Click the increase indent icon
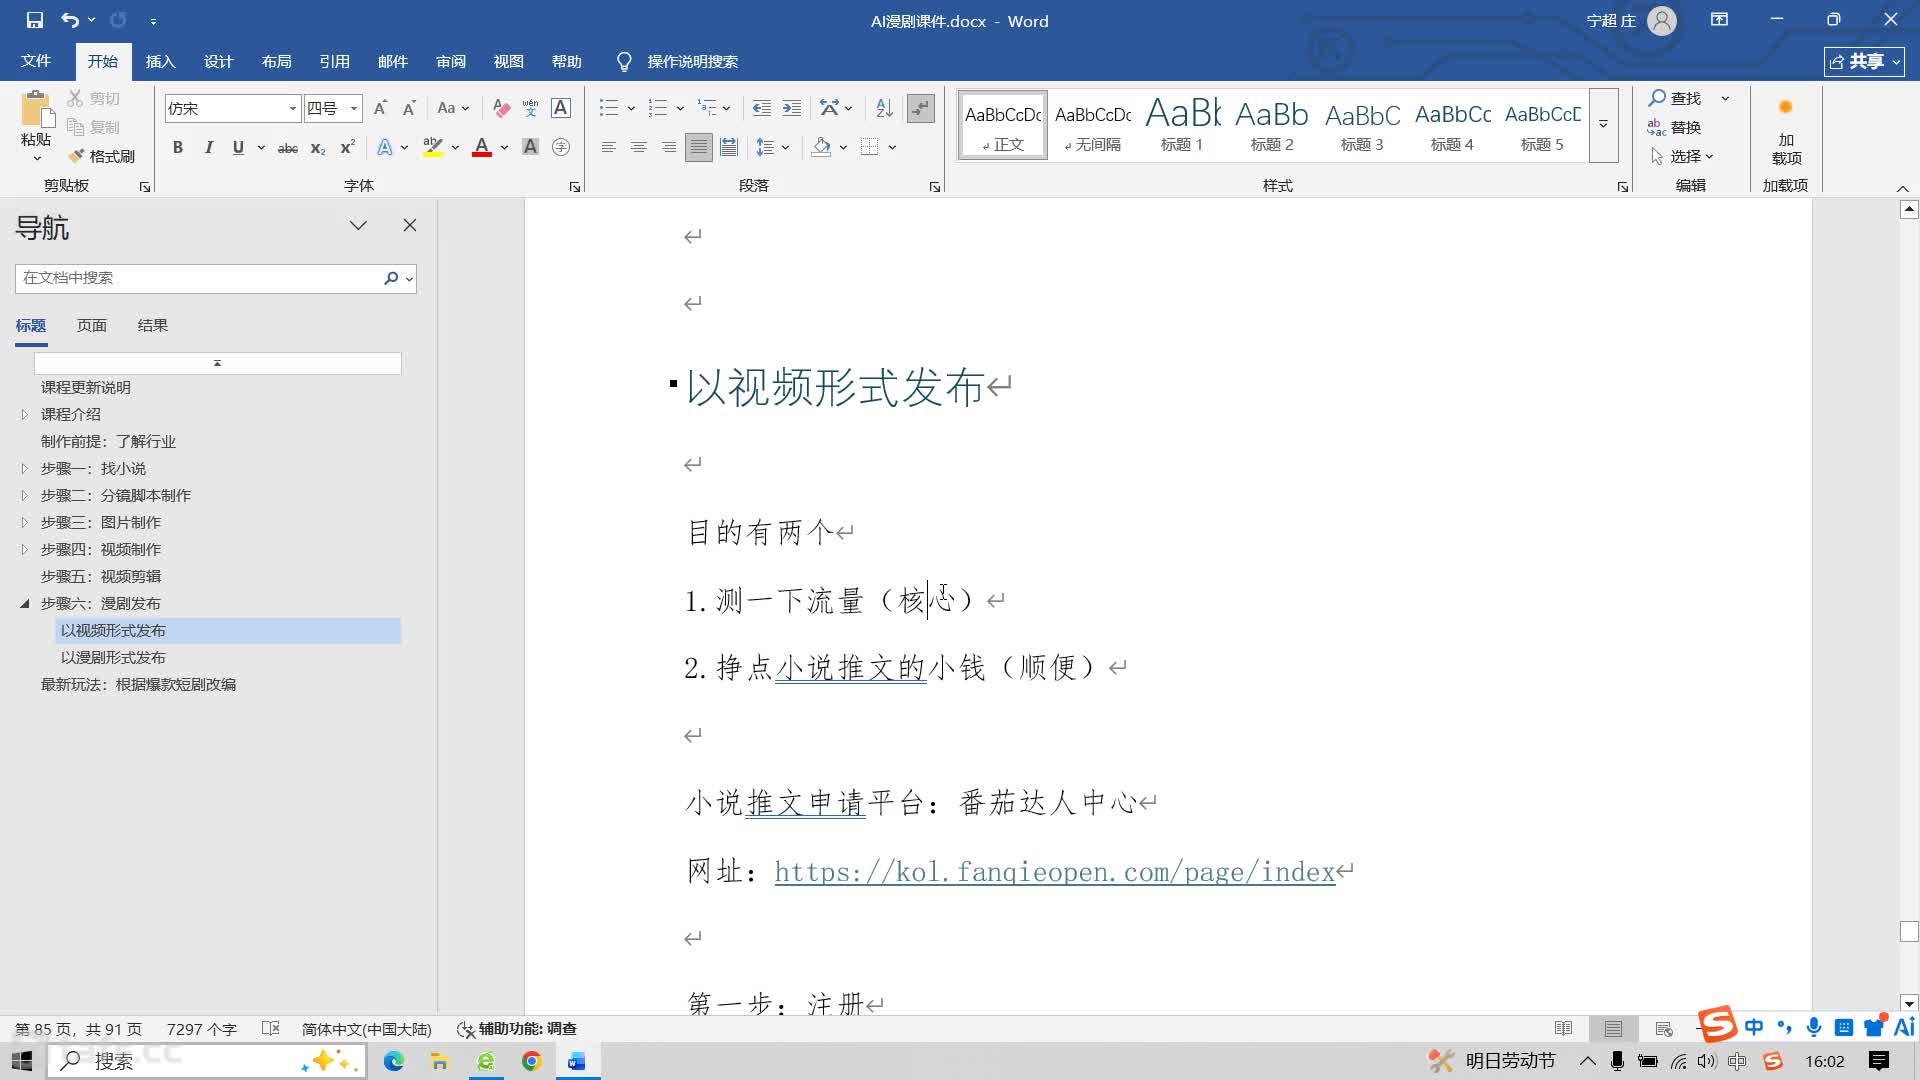The image size is (1920, 1080). pyautogui.click(x=791, y=108)
